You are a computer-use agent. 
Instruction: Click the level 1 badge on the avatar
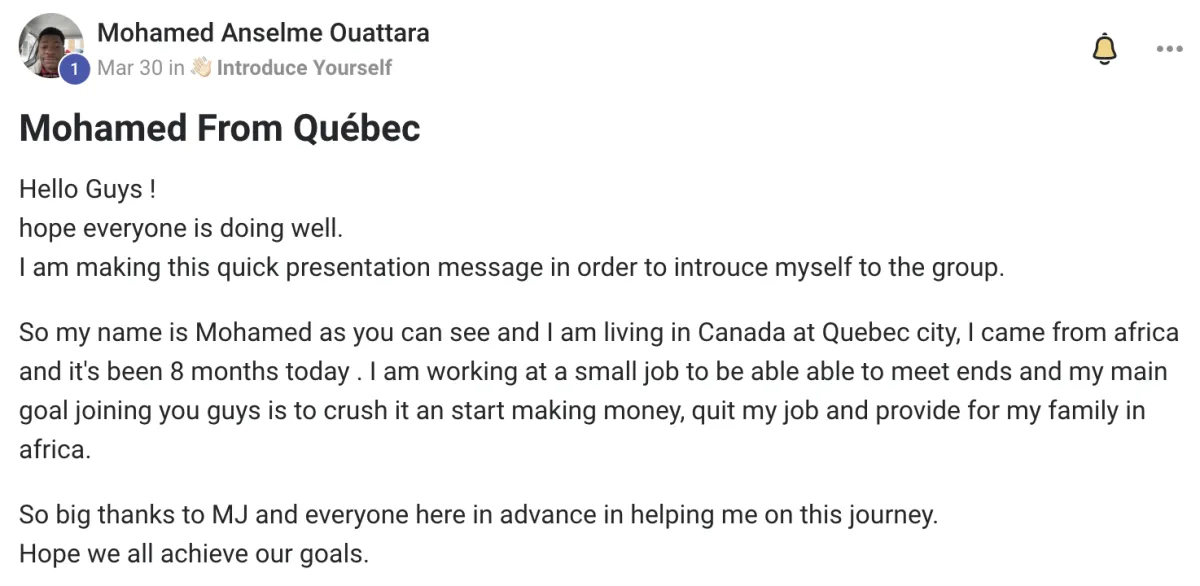click(x=74, y=69)
